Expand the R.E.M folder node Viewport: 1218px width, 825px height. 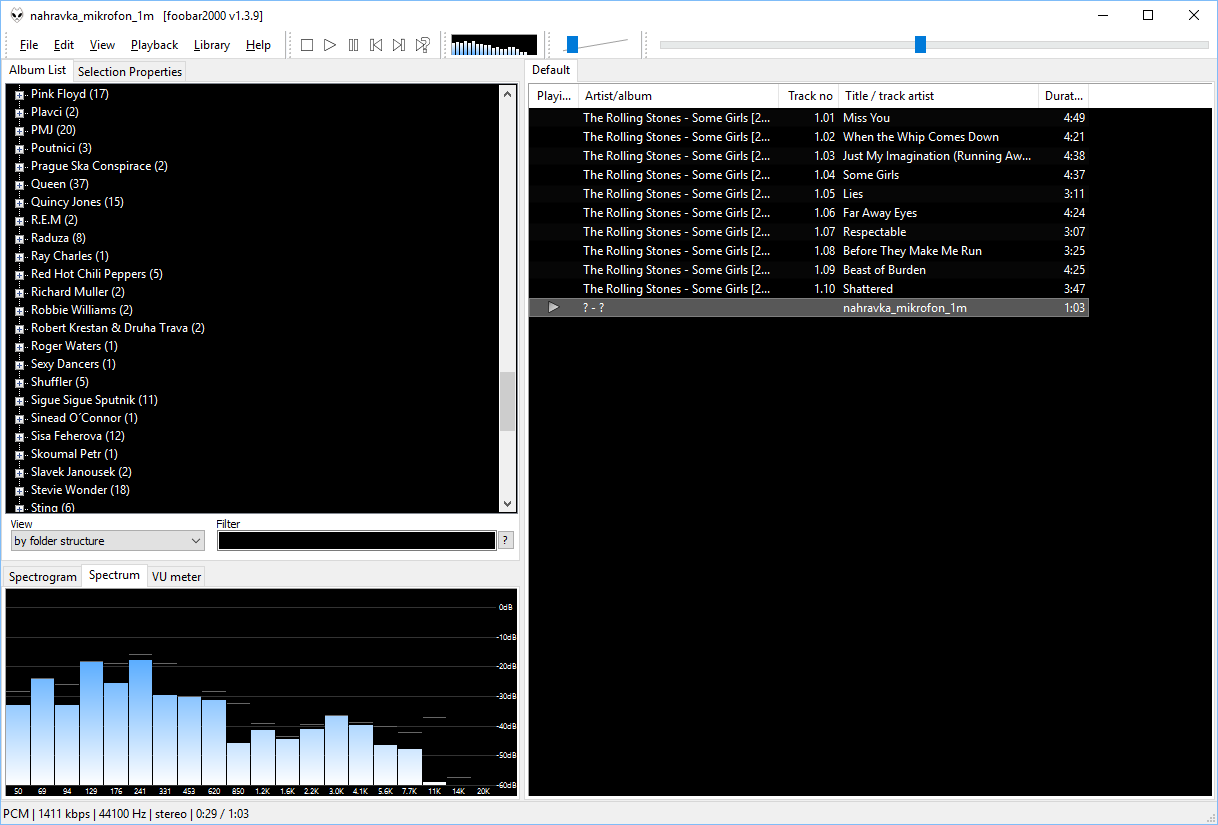[19, 221]
